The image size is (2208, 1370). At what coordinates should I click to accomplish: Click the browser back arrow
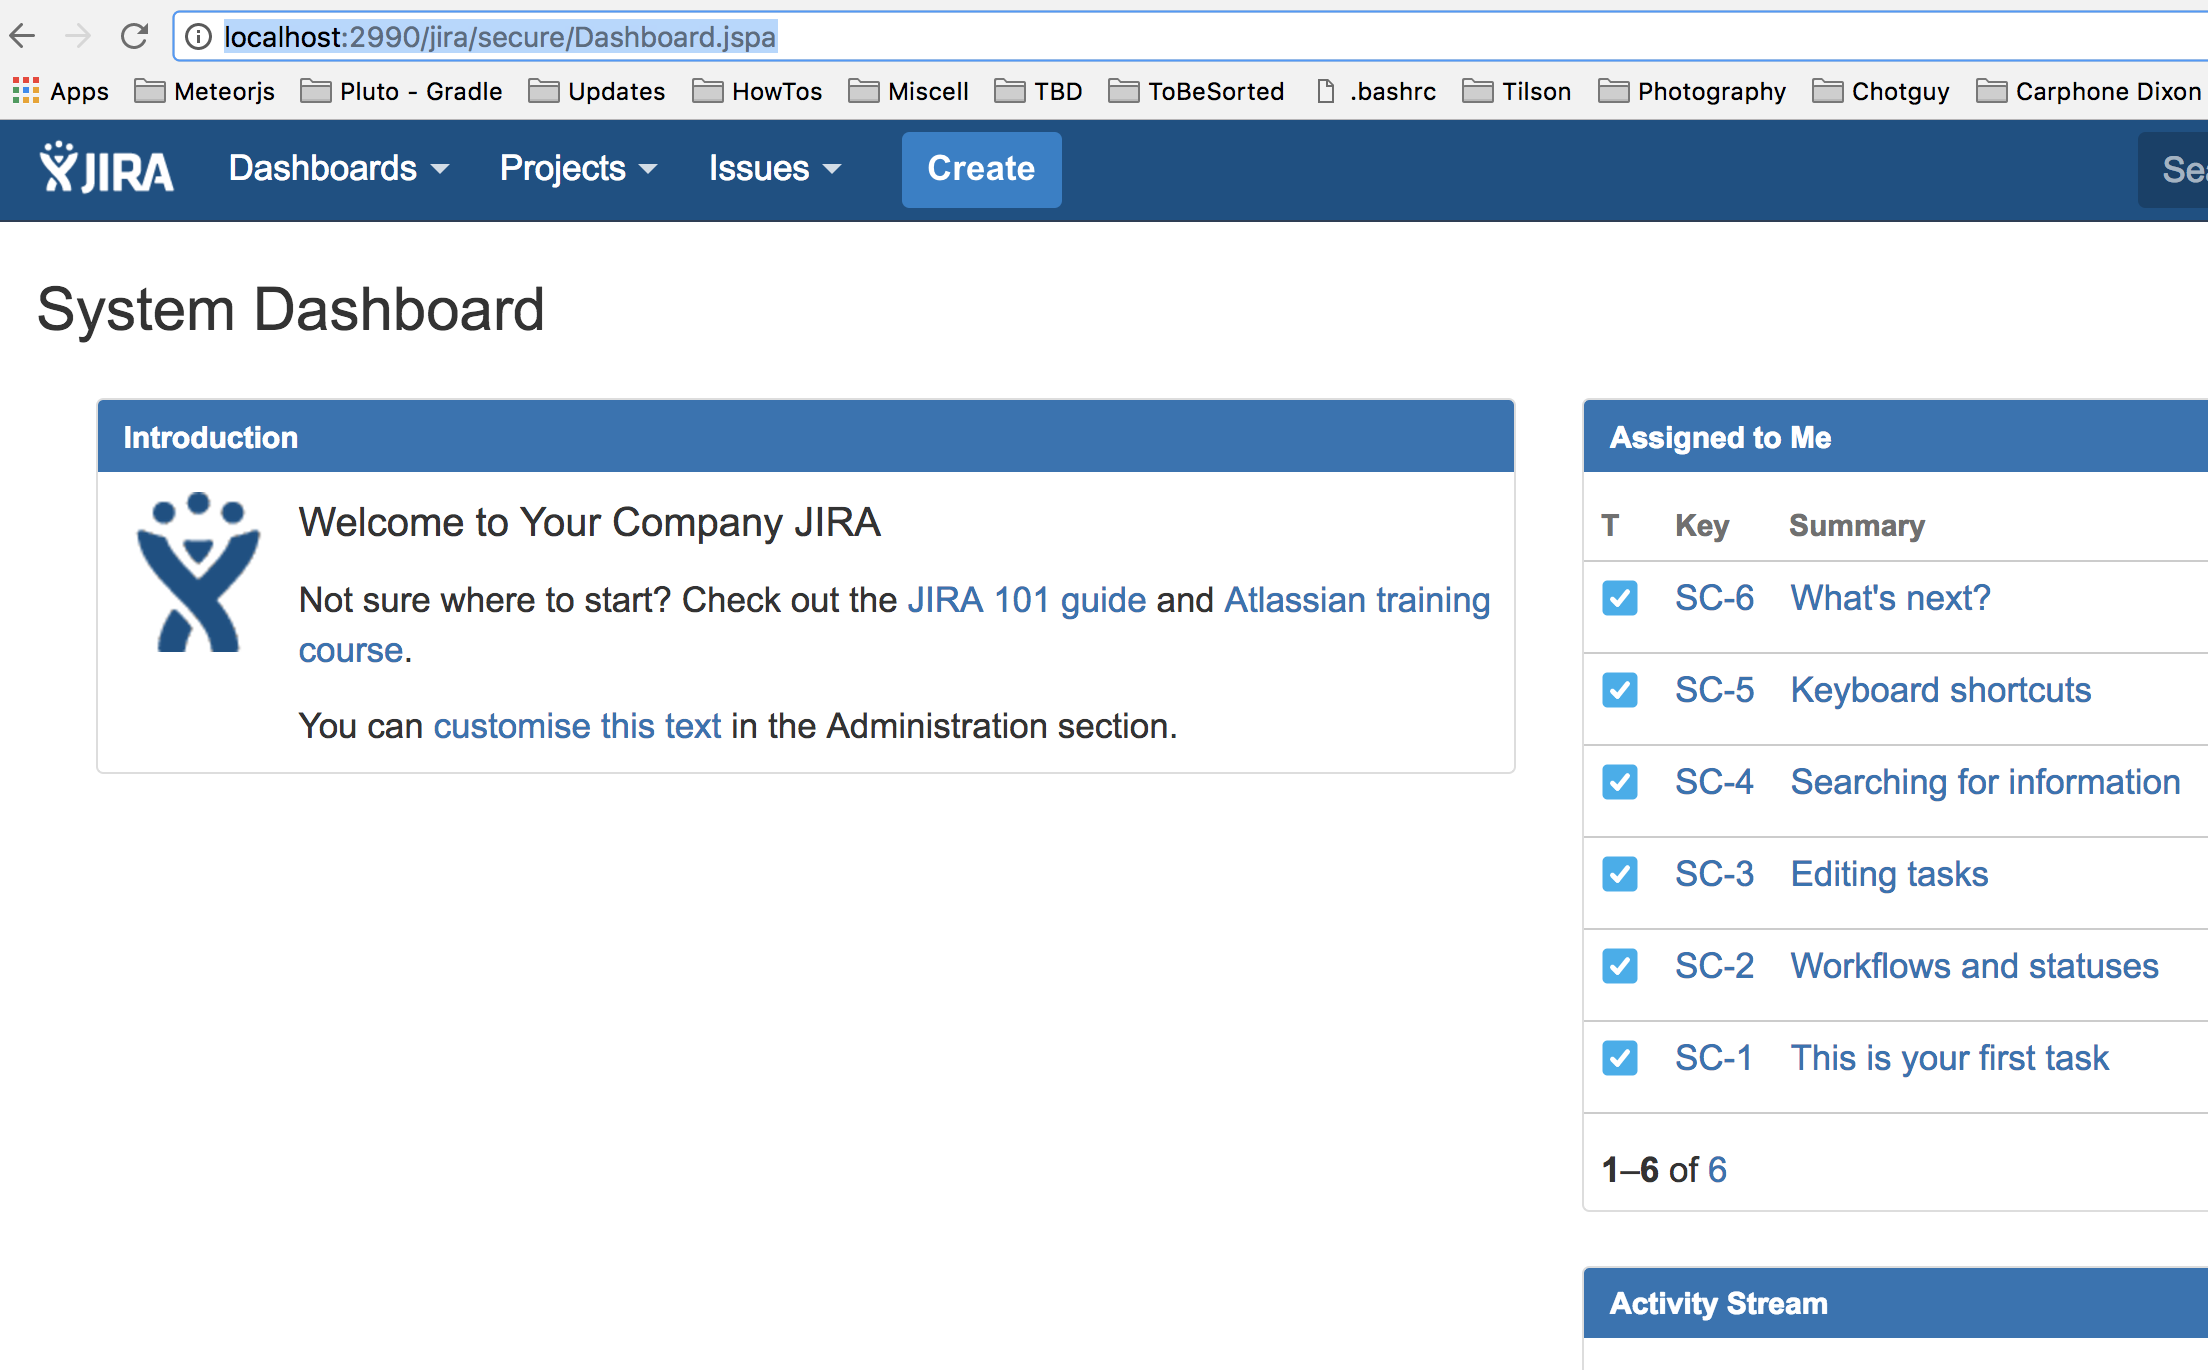coord(22,37)
